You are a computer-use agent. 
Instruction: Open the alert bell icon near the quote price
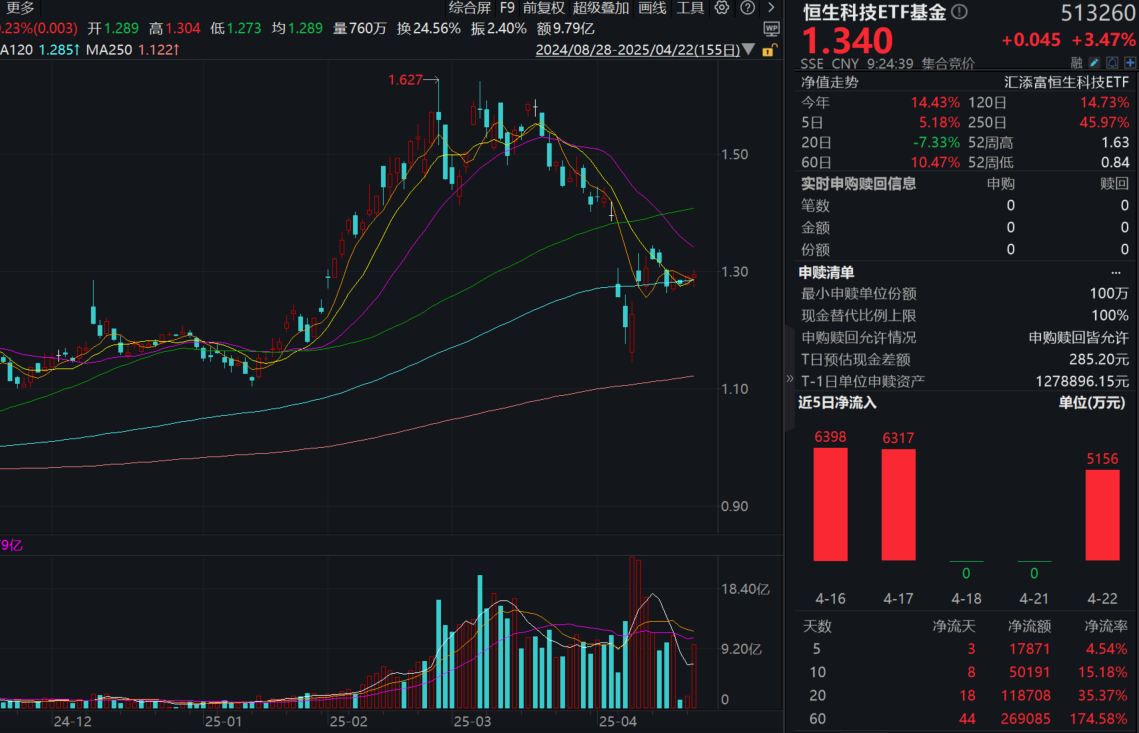coord(1111,62)
